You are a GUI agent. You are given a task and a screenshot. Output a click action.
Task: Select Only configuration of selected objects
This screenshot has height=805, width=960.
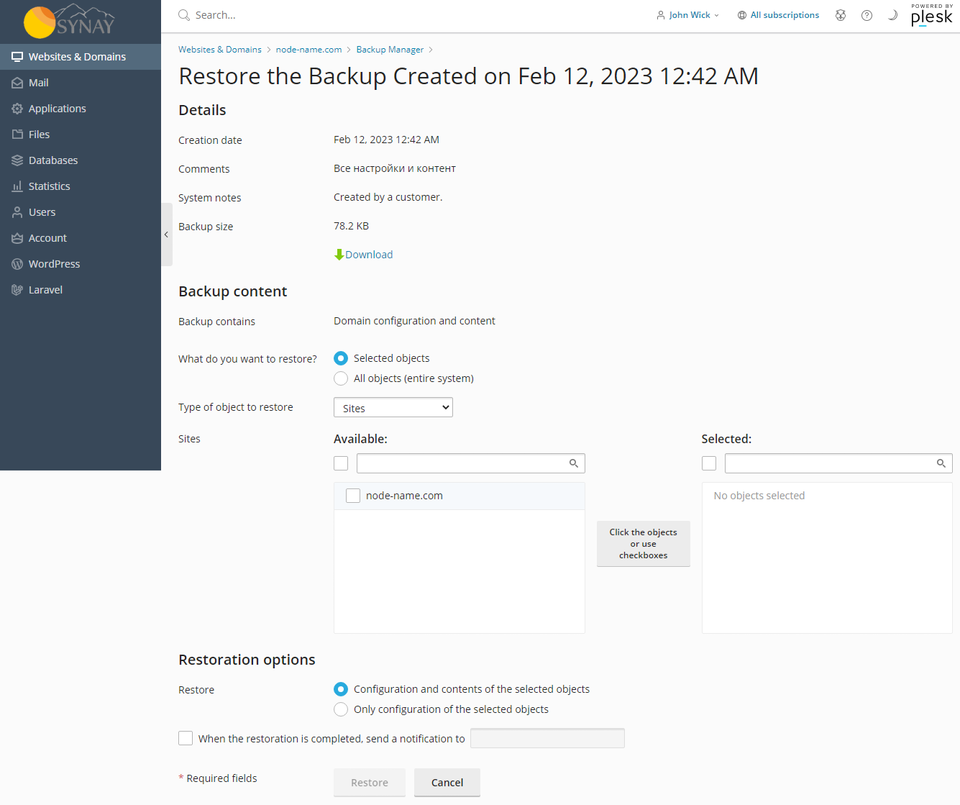(x=341, y=710)
